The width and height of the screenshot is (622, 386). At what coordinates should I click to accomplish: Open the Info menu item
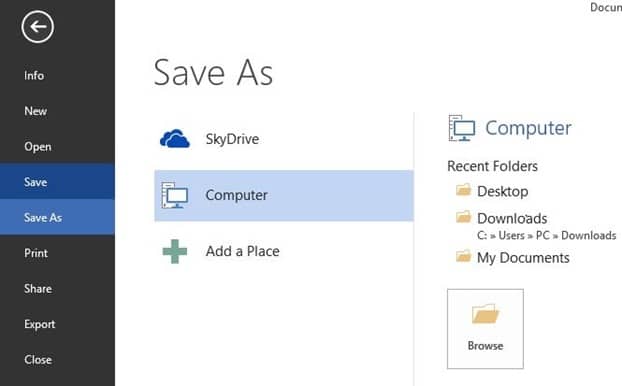click(34, 75)
